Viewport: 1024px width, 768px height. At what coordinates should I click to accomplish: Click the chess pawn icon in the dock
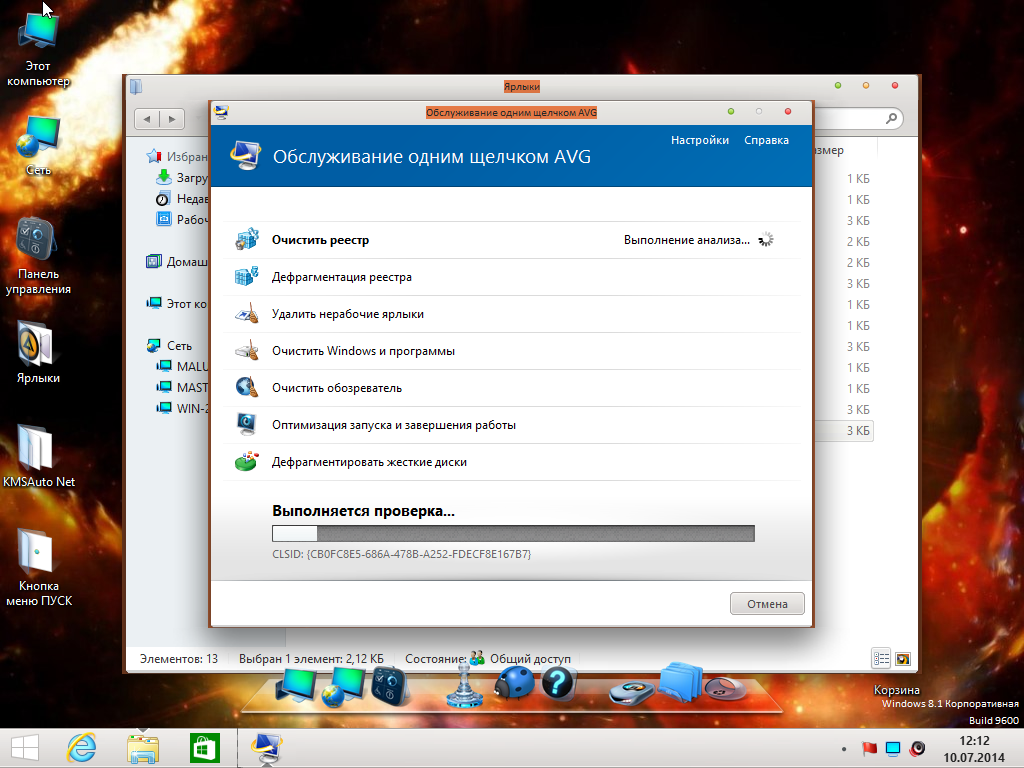pos(464,685)
